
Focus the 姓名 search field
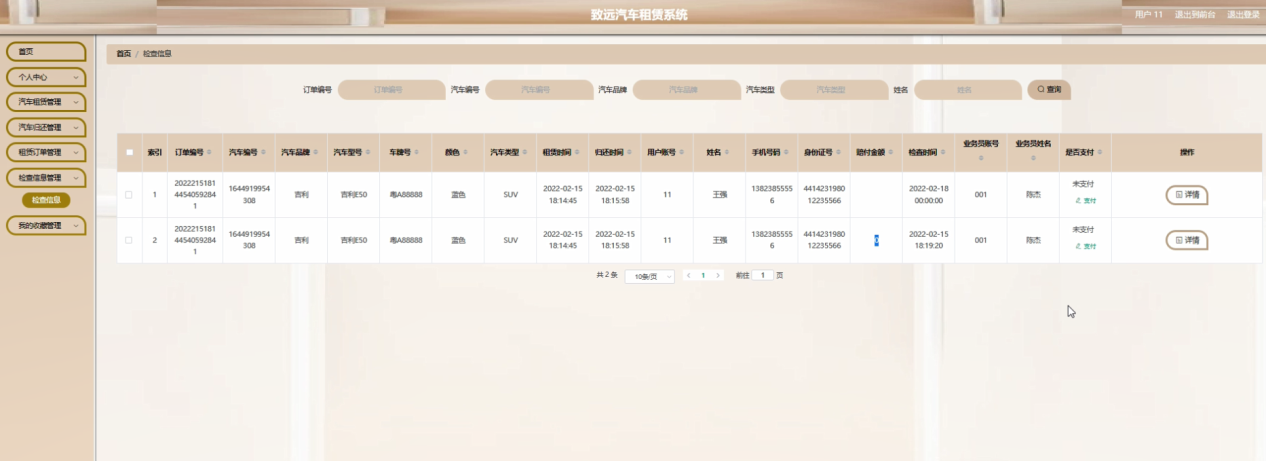[x=967, y=90]
